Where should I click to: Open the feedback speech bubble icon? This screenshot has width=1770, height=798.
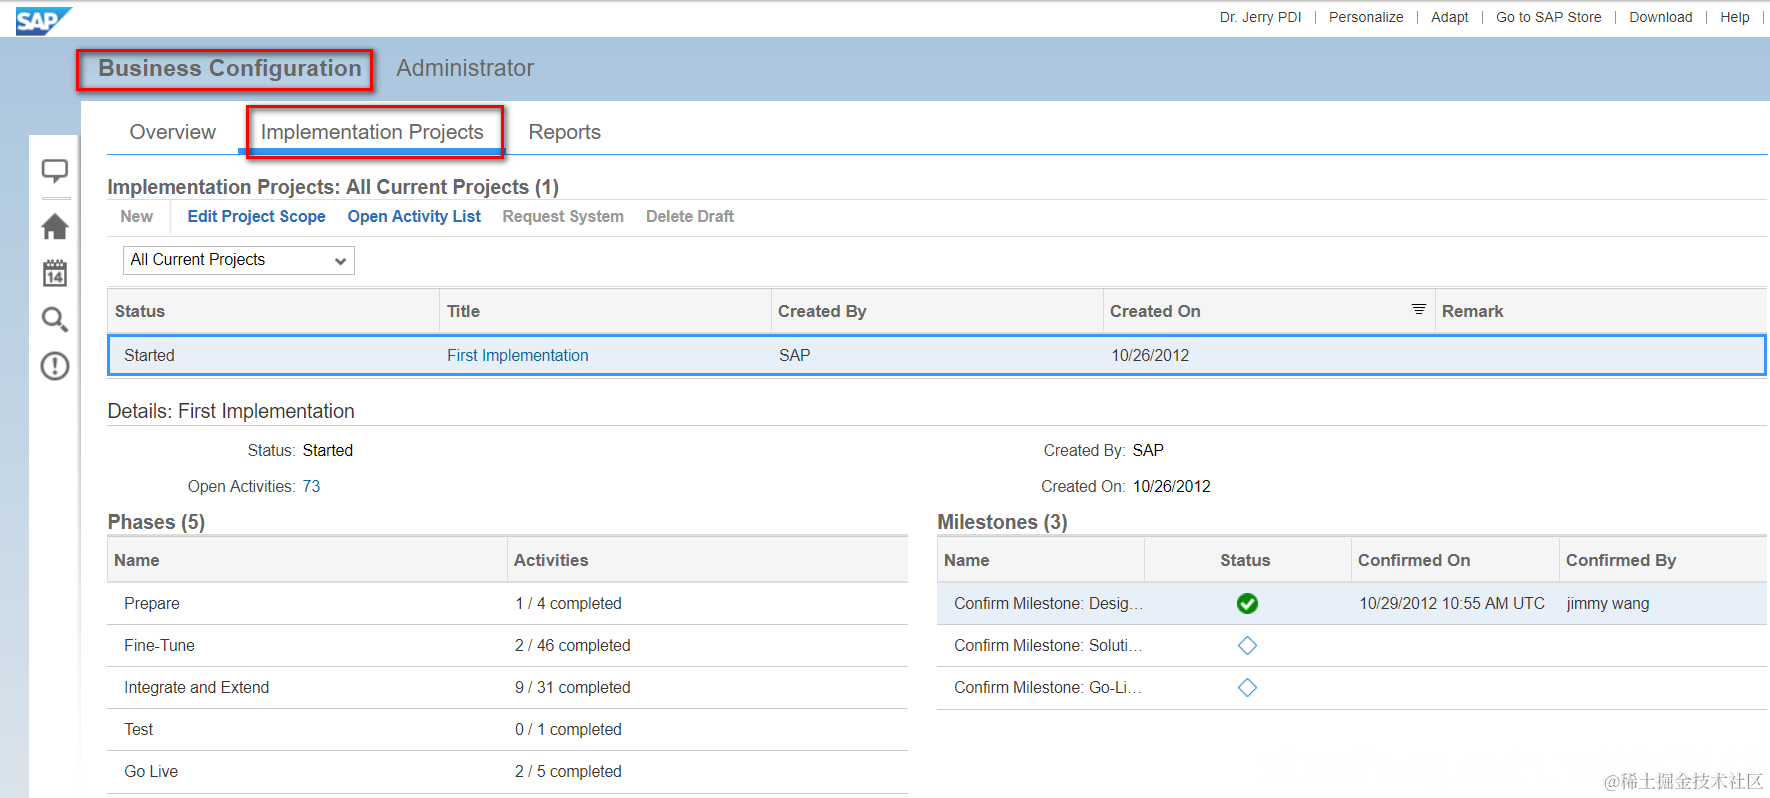[x=55, y=171]
